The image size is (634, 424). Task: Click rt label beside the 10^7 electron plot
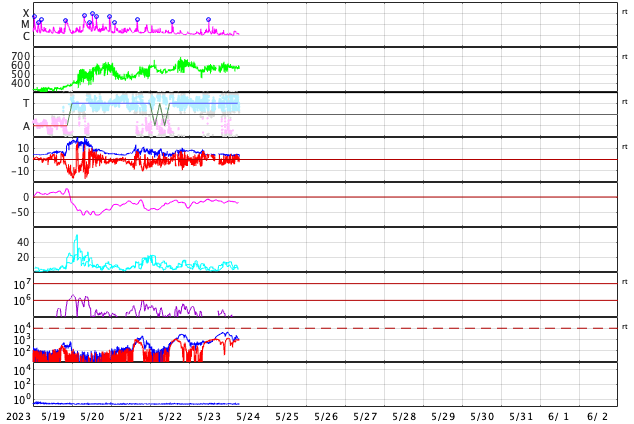point(624,282)
